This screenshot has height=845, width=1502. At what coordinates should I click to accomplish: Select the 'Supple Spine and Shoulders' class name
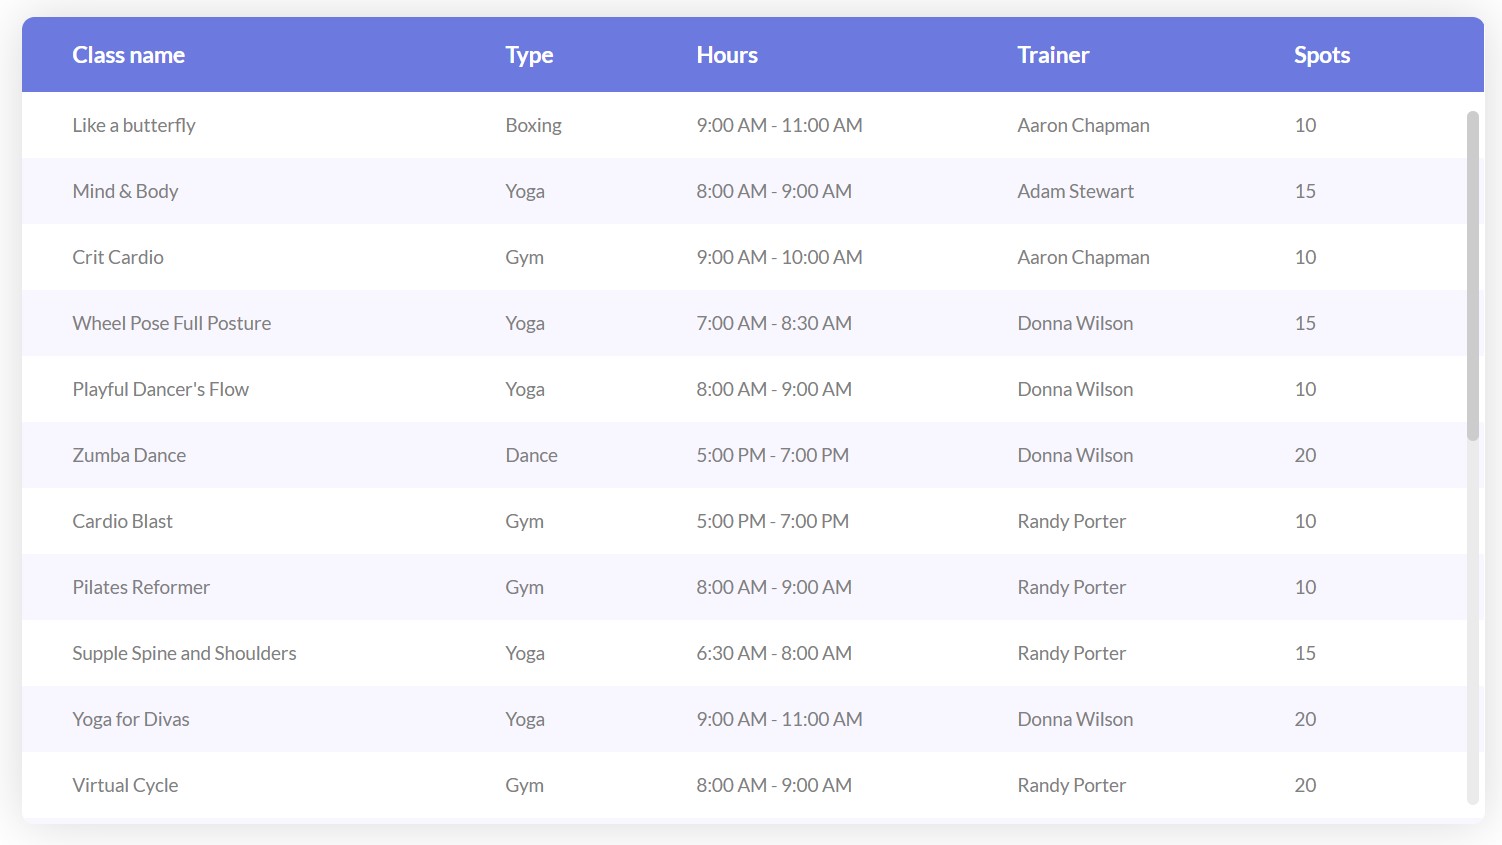click(x=184, y=653)
